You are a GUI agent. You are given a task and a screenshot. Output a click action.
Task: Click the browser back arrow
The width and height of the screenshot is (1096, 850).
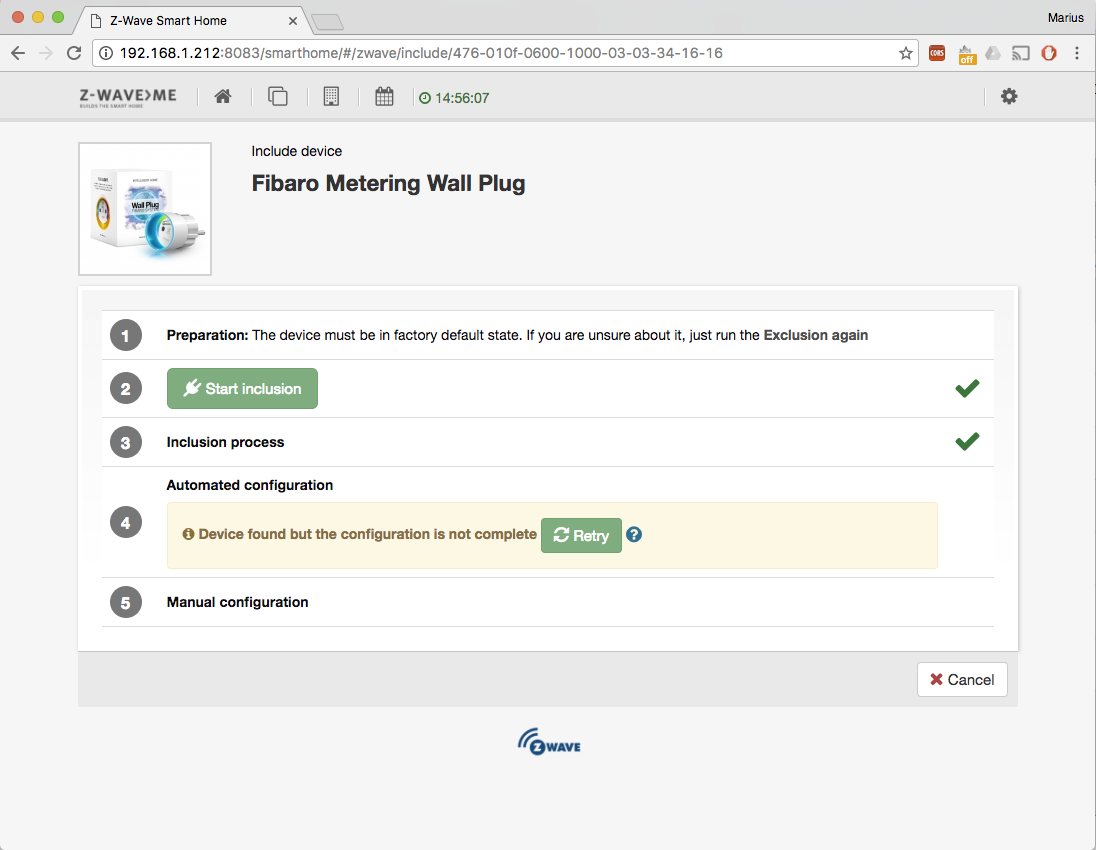(x=18, y=53)
